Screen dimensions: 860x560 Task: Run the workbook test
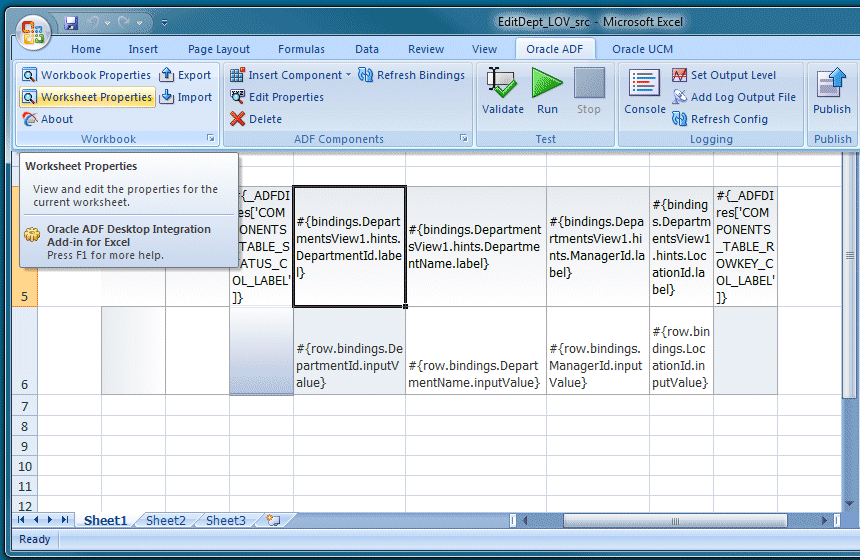click(547, 91)
